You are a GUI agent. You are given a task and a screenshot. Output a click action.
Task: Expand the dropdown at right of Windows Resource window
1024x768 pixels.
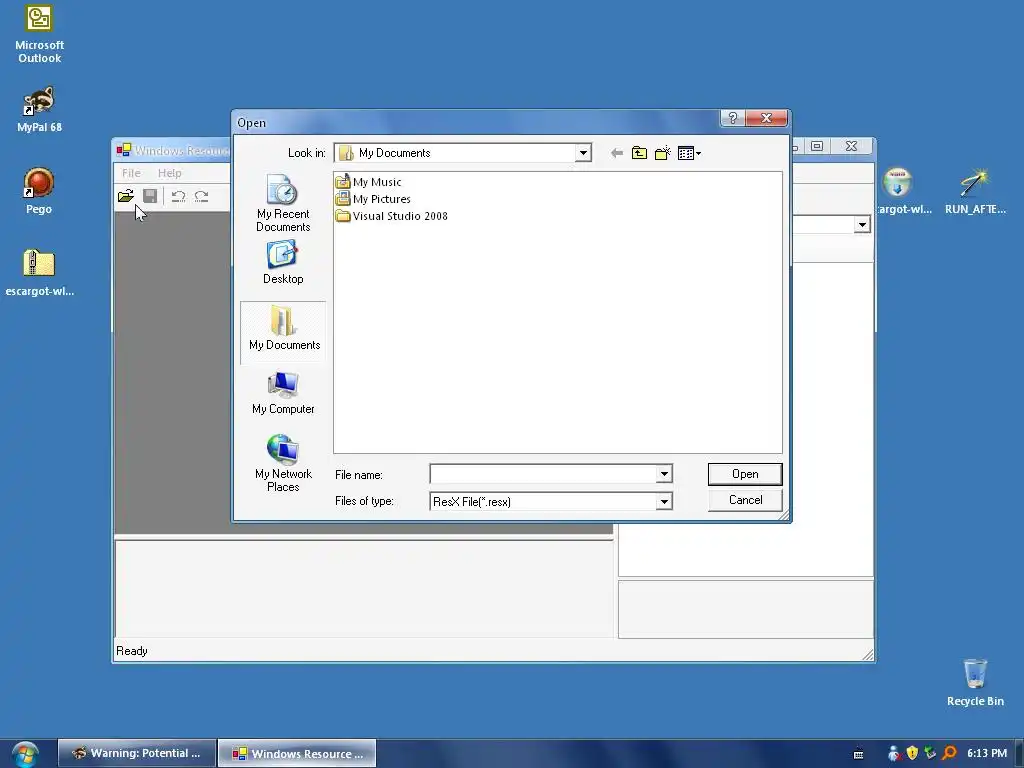[x=862, y=225]
